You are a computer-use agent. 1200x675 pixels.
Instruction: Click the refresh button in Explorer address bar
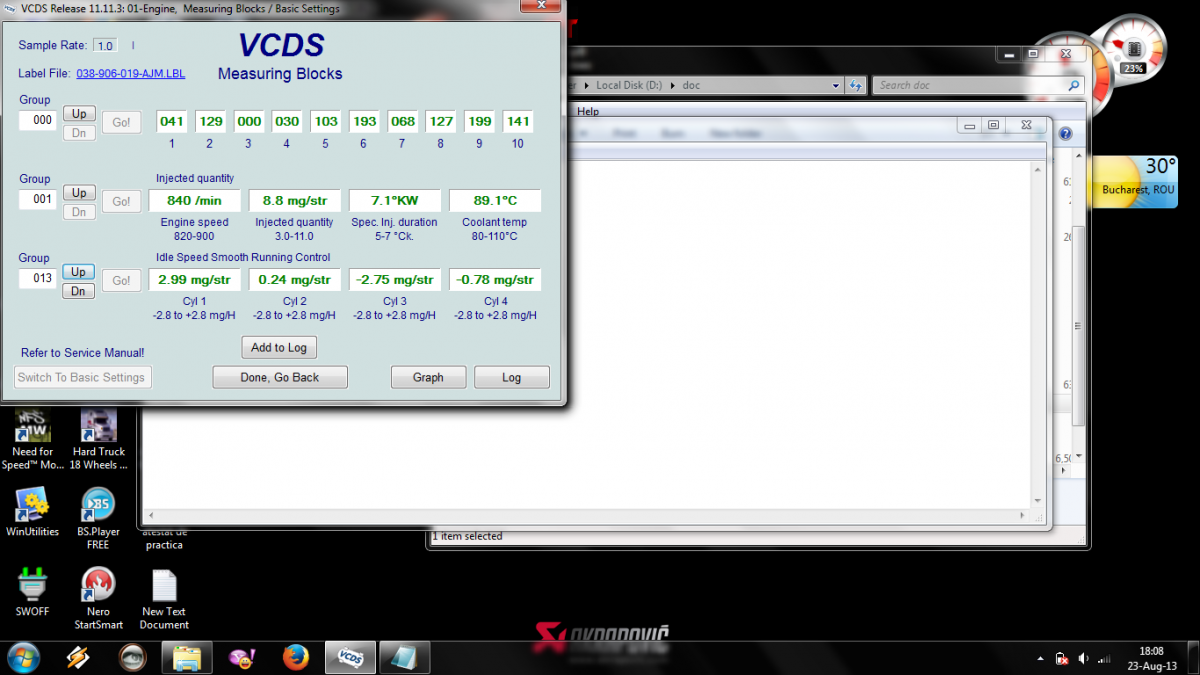pos(856,85)
